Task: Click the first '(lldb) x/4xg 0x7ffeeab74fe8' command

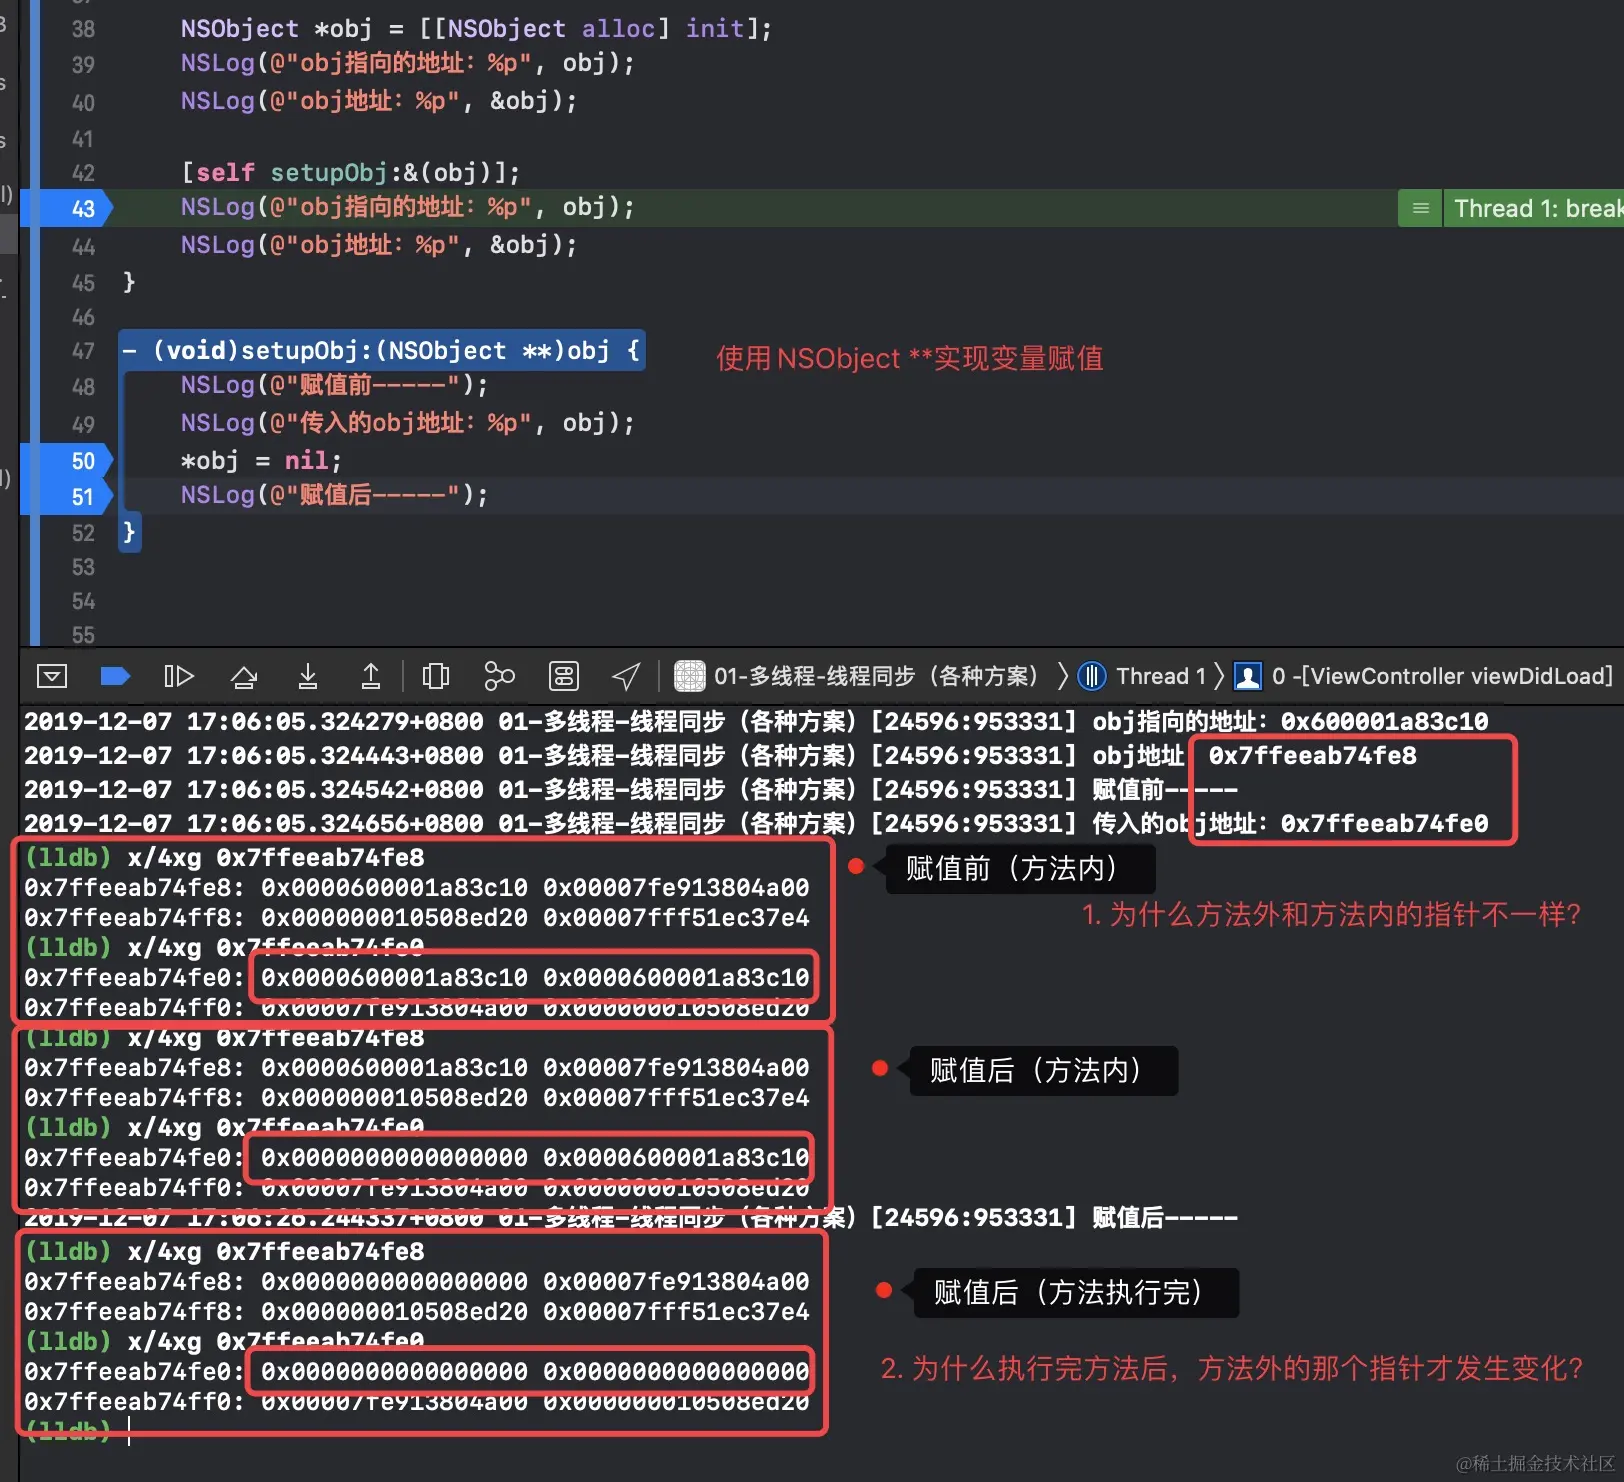Action: [225, 857]
